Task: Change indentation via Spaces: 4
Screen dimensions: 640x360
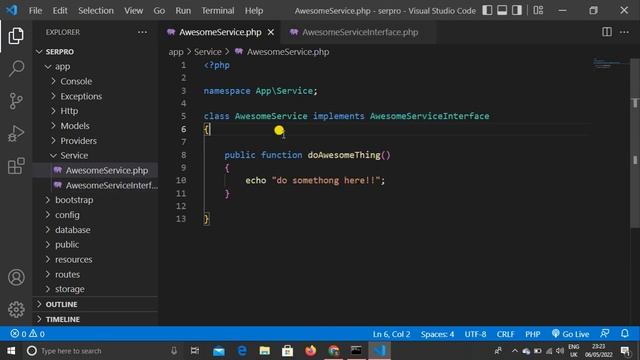Action: pos(437,334)
